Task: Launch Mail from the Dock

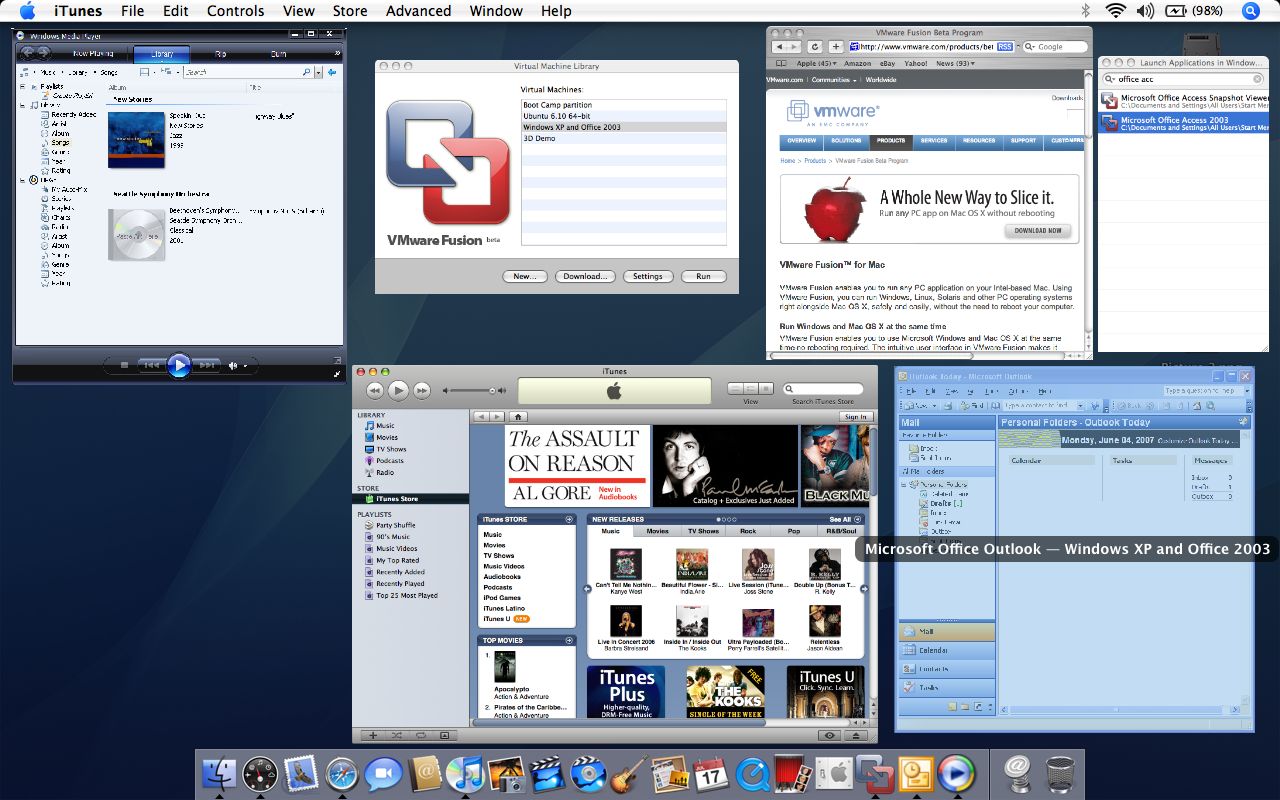Action: (301, 774)
